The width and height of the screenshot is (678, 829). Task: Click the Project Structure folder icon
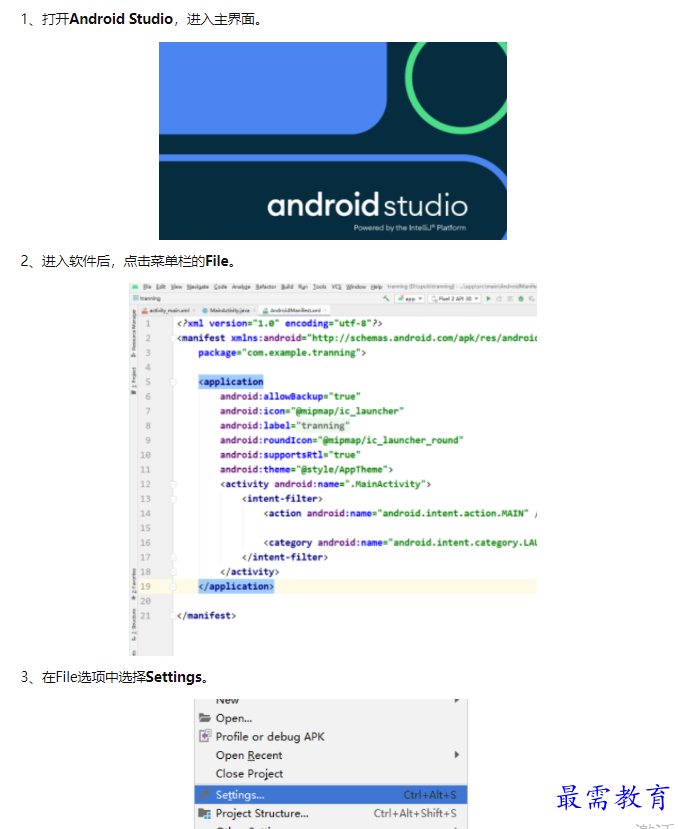pyautogui.click(x=205, y=813)
